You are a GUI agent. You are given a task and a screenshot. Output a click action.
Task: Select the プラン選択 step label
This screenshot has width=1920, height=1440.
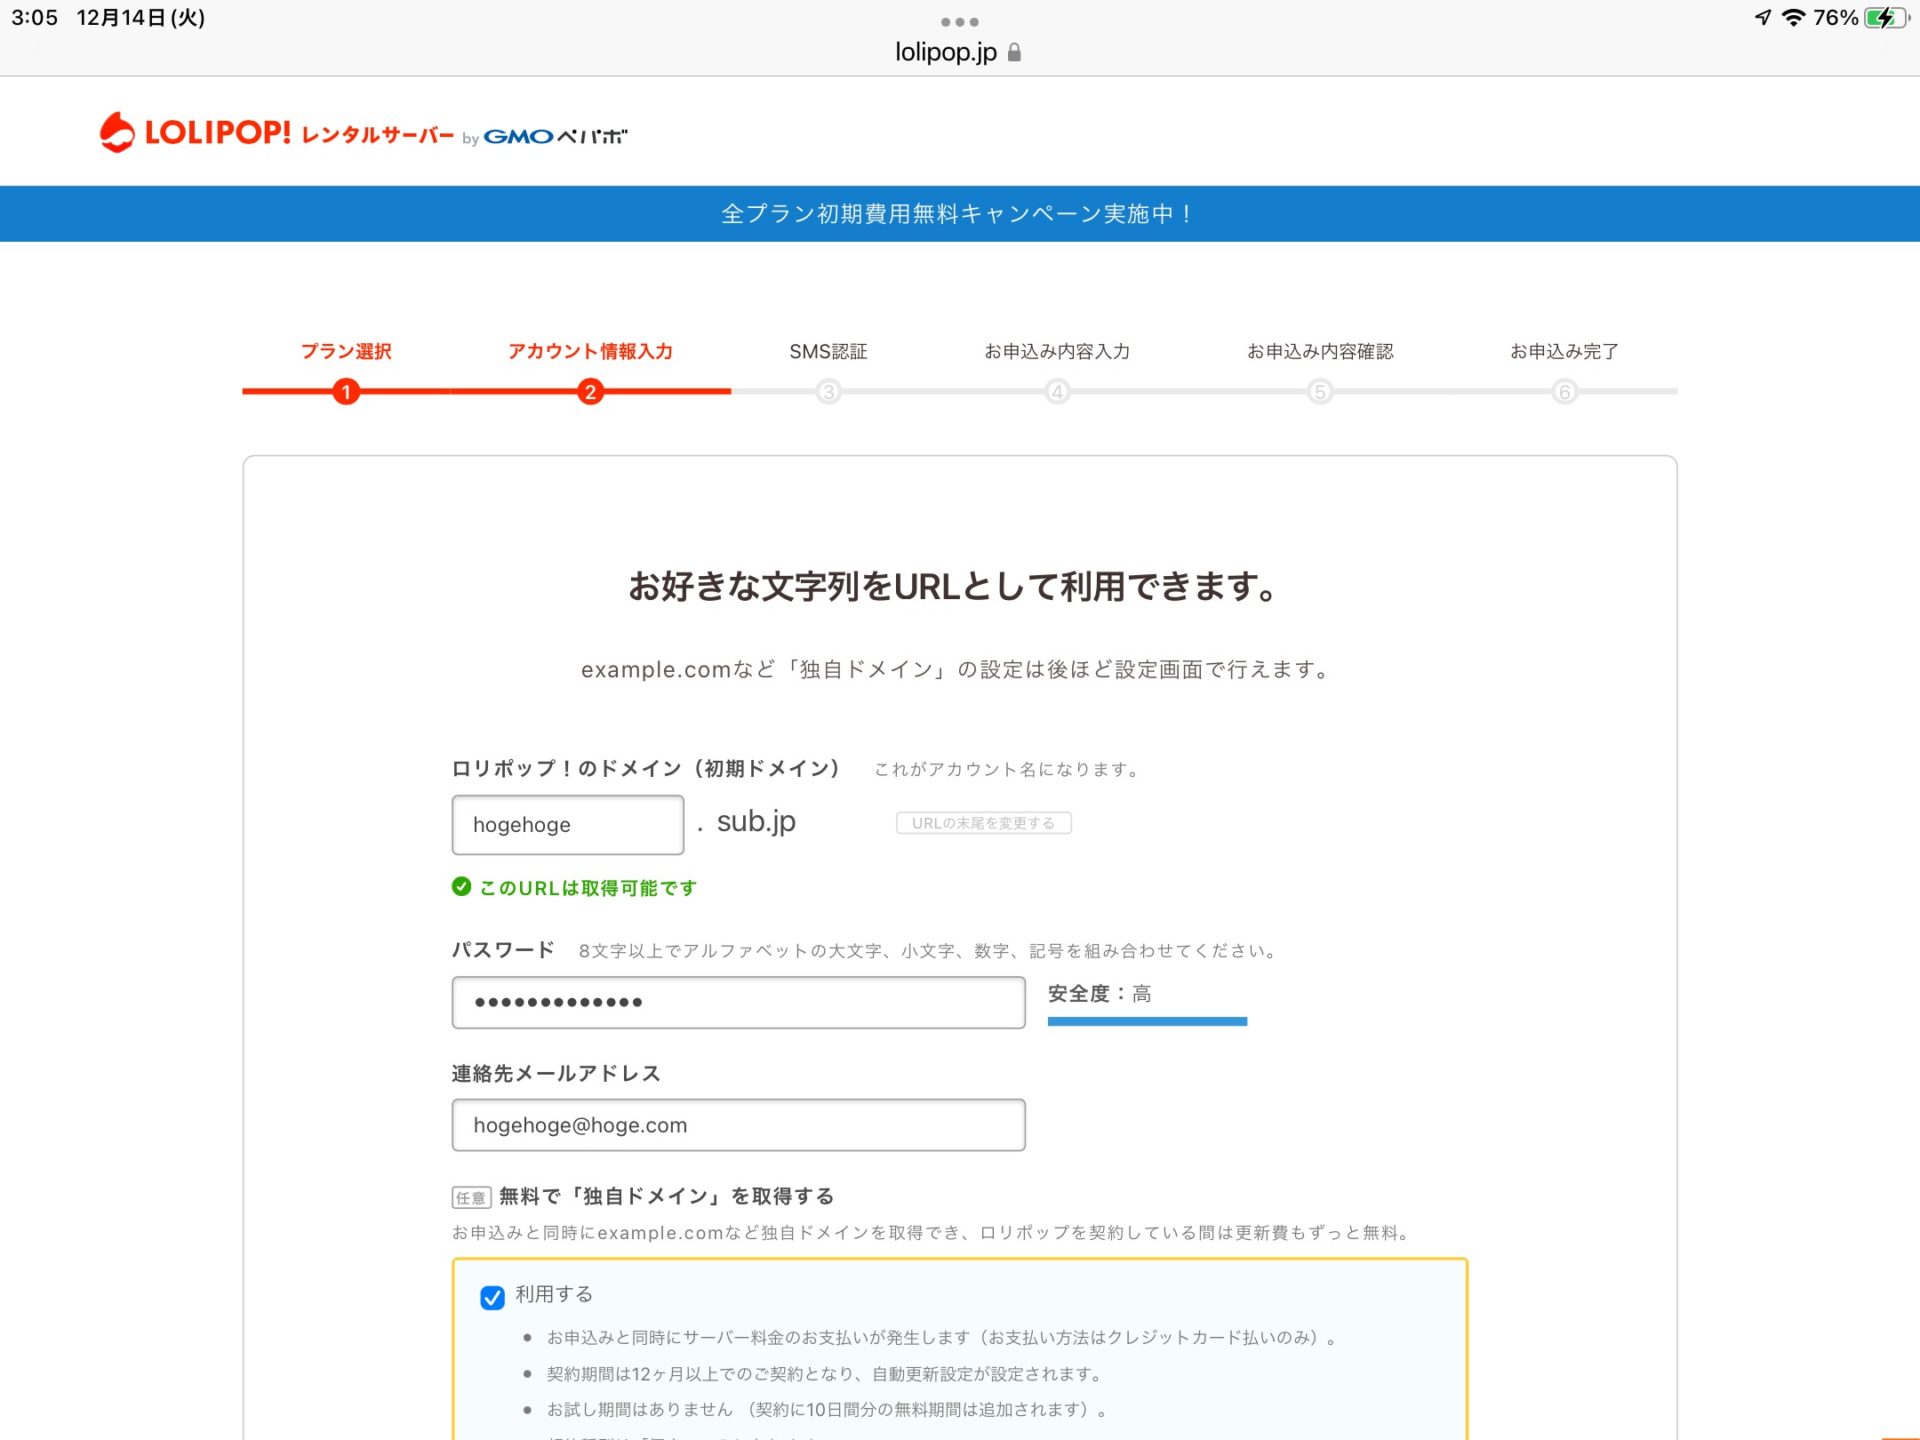346,351
